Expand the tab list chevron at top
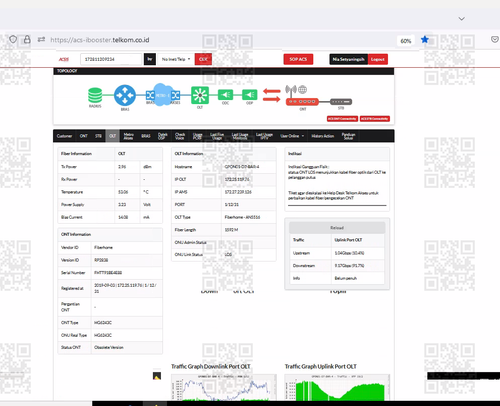500x406 pixels. (x=462, y=19)
